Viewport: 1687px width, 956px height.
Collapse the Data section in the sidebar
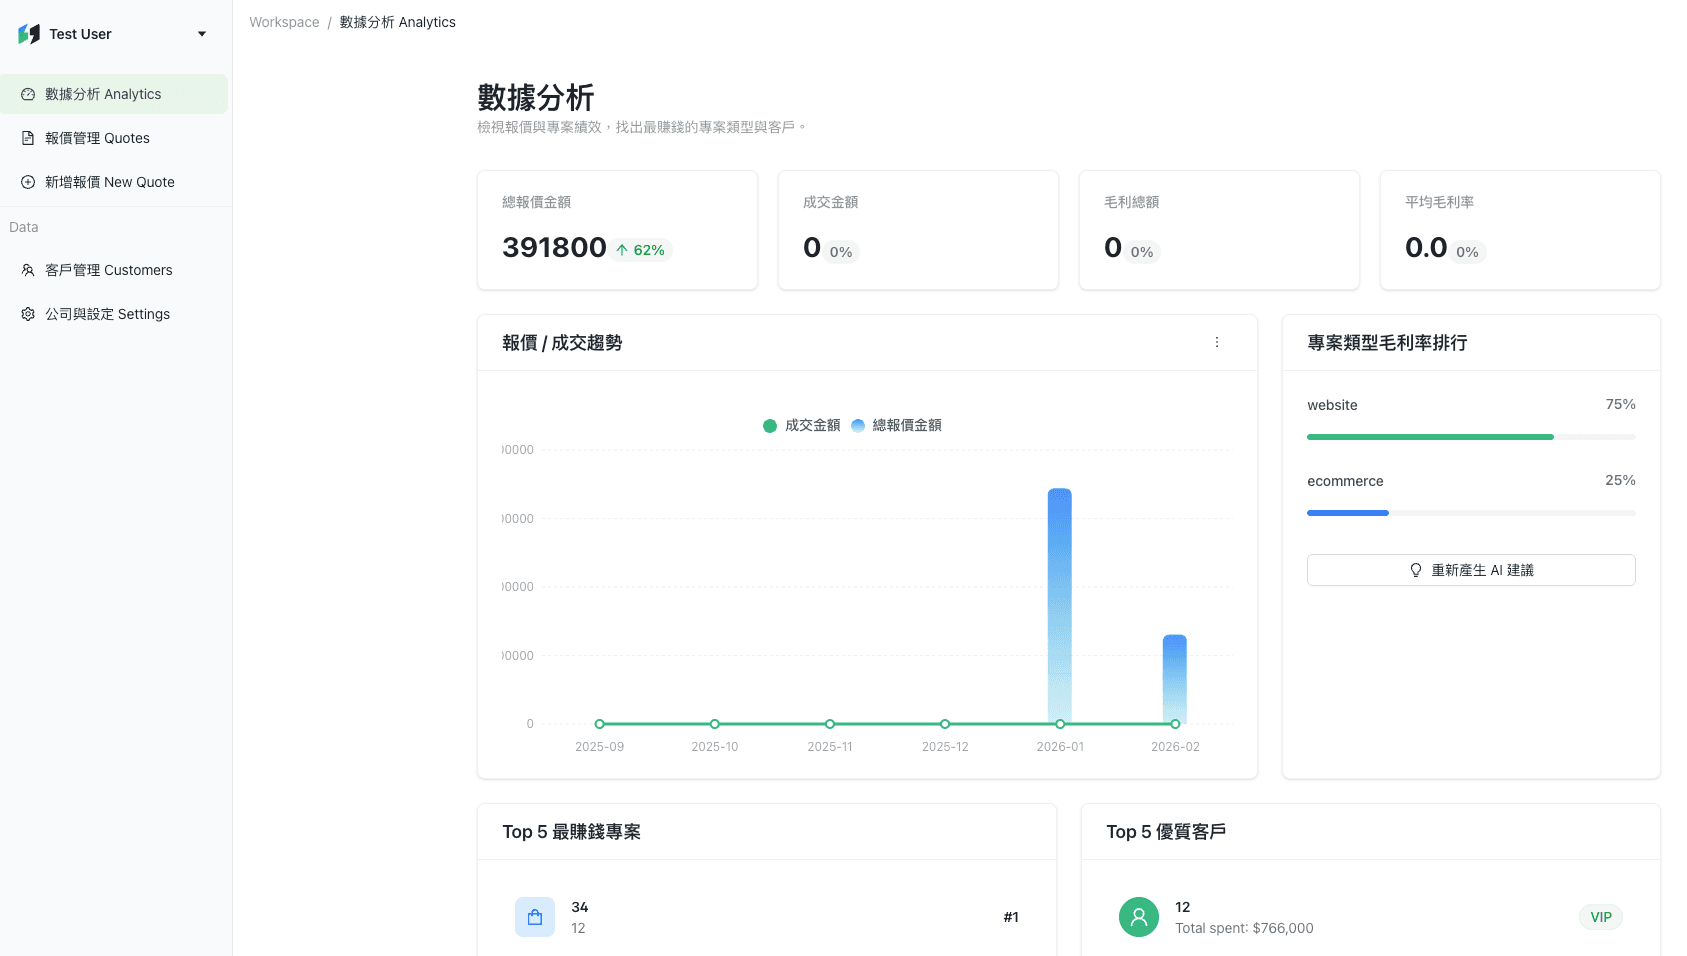(x=23, y=227)
